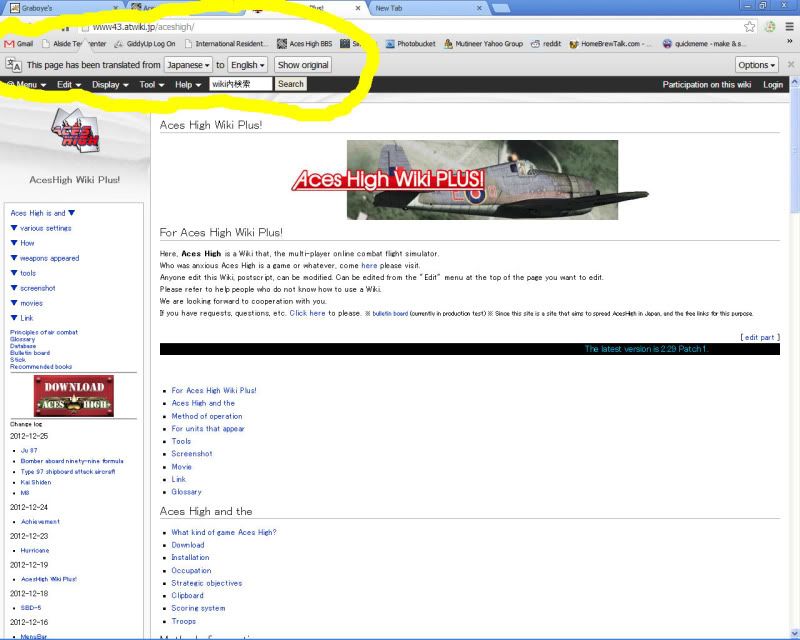The image size is (800, 640).
Task: Open the 'Hurricane' change log entry
Action: click(35, 551)
